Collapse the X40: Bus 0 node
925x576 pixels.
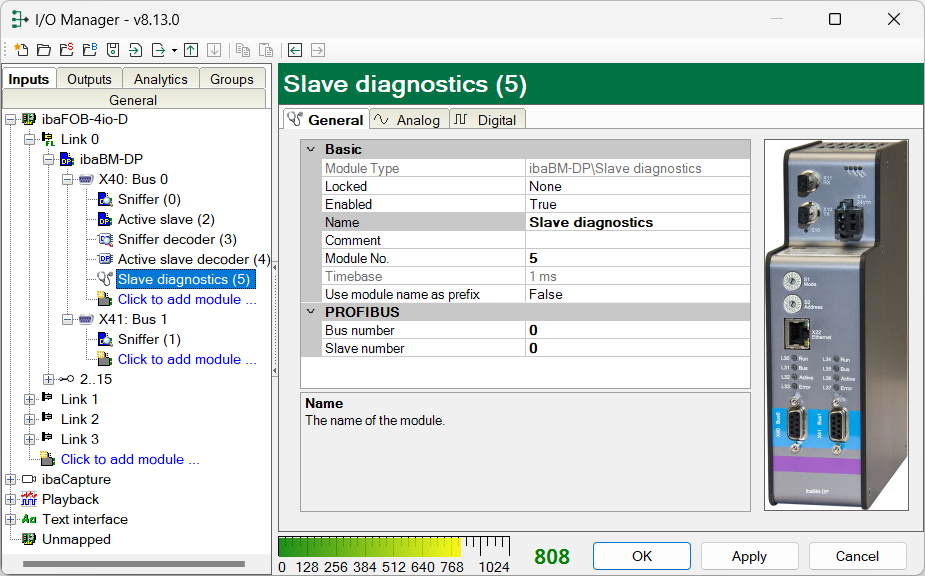pos(68,179)
